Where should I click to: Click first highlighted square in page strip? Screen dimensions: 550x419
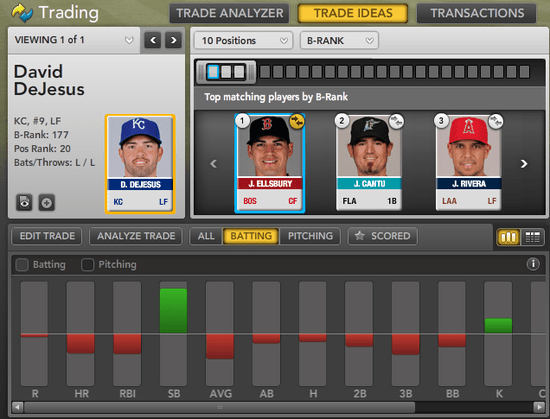point(213,72)
